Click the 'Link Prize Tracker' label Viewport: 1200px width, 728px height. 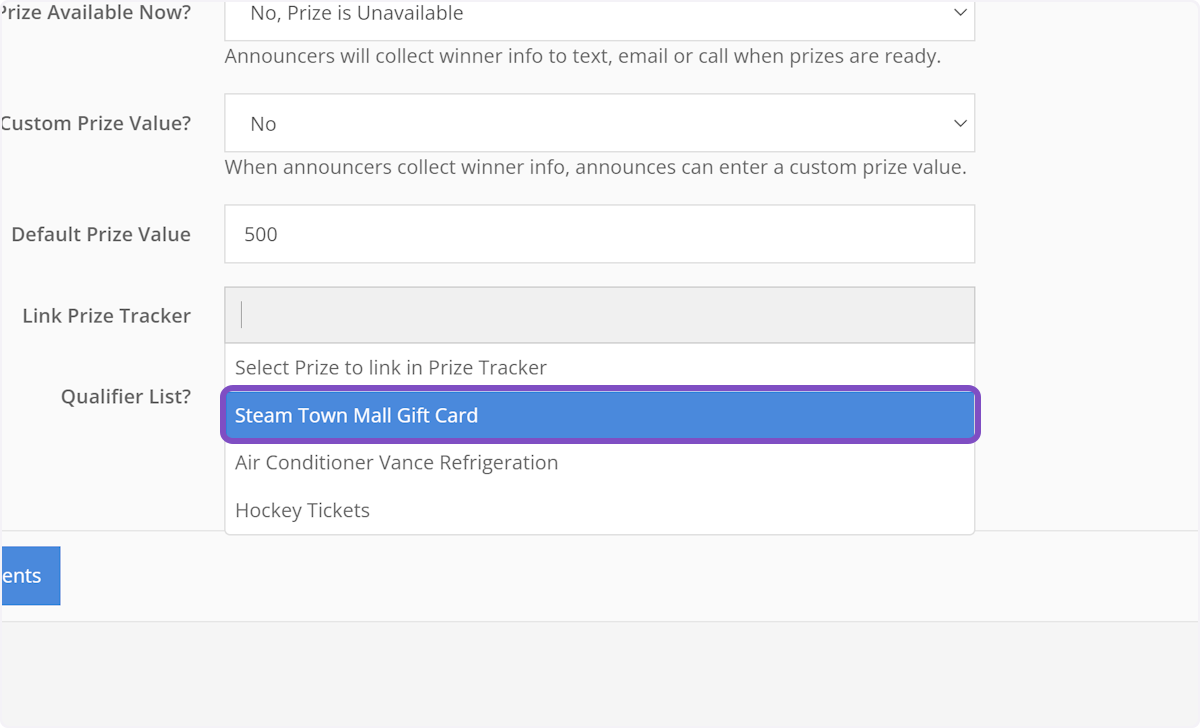106,316
